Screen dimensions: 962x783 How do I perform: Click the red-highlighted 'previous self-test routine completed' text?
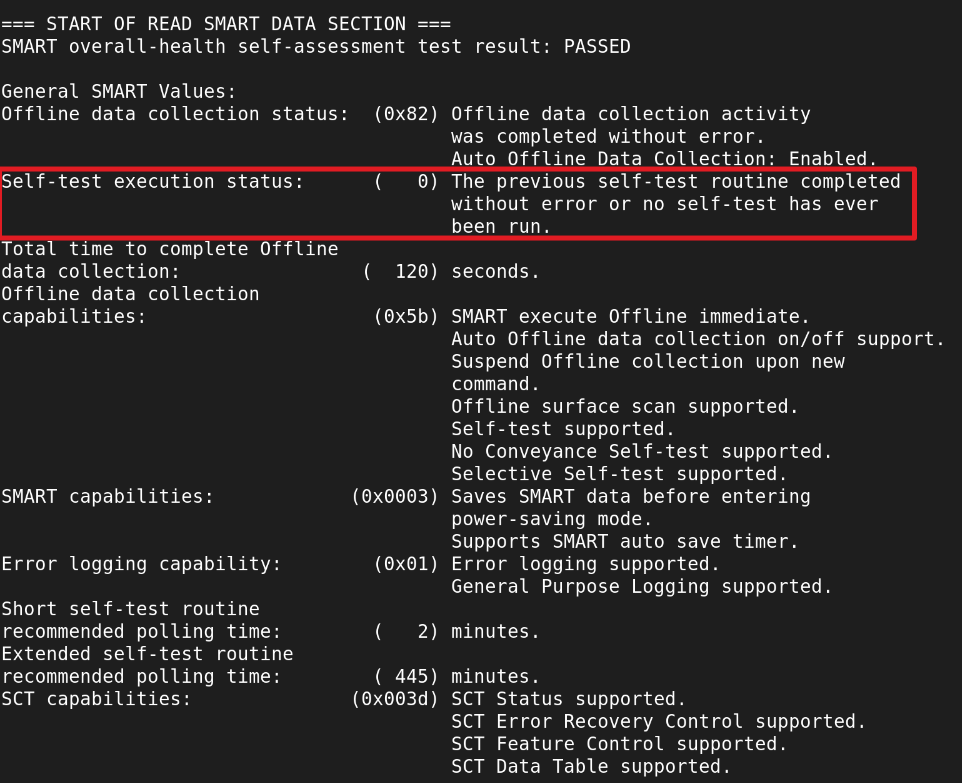click(x=675, y=181)
